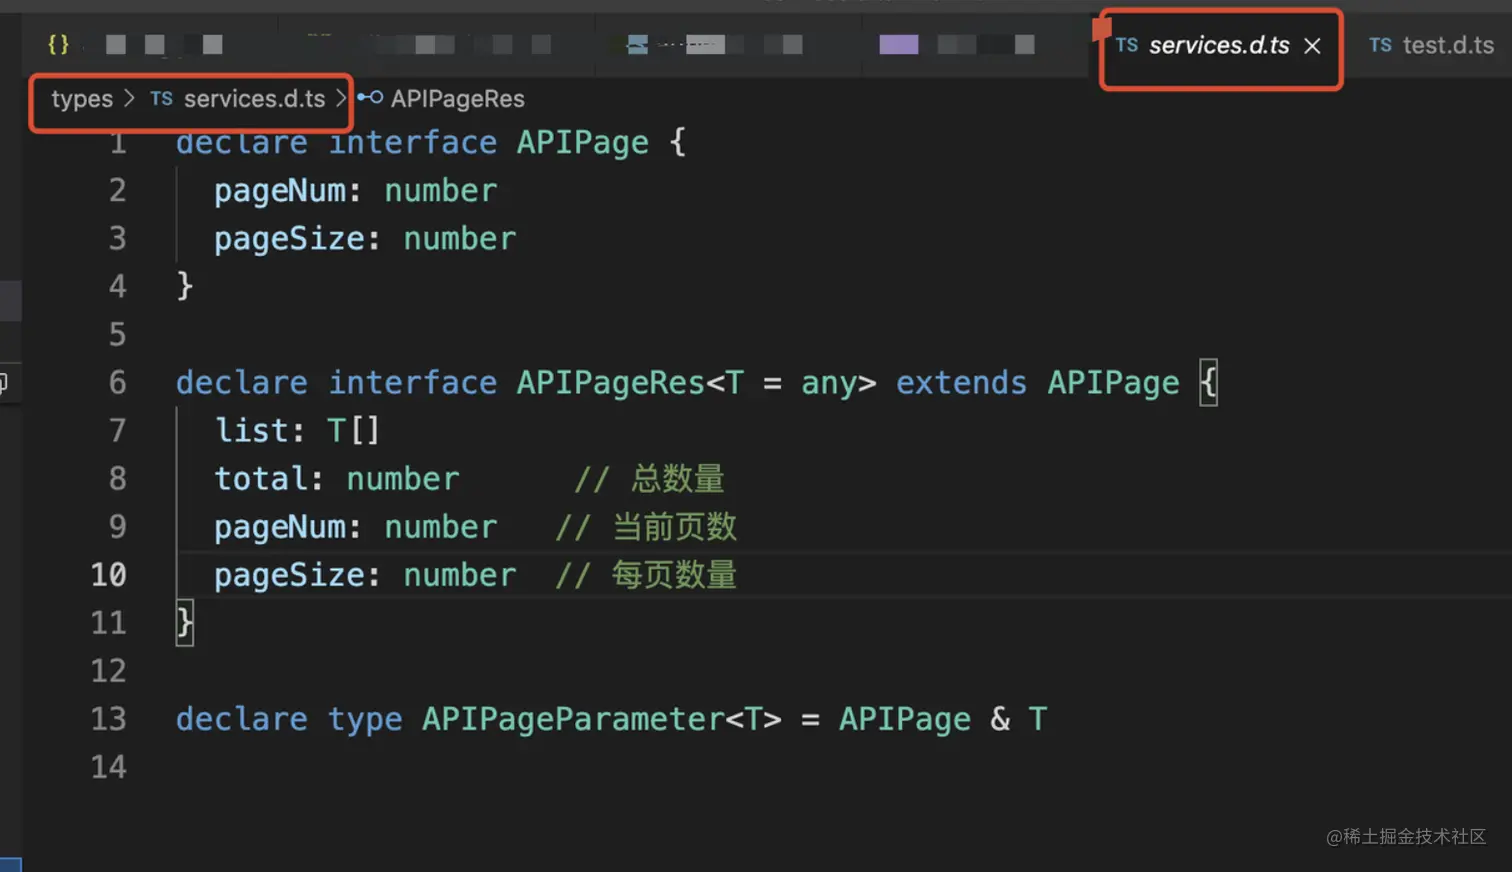Click APIPageParameter type name on line 13

click(x=573, y=718)
